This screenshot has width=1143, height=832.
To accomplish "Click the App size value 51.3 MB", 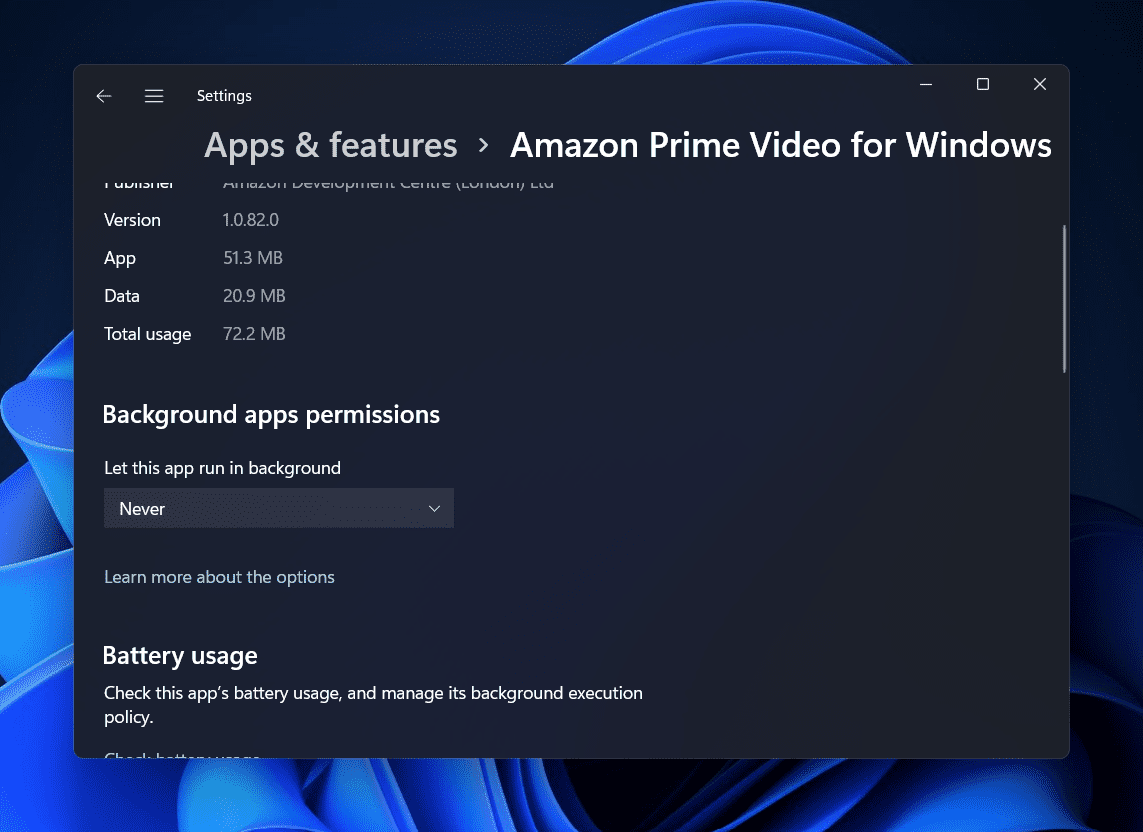I will (x=253, y=257).
